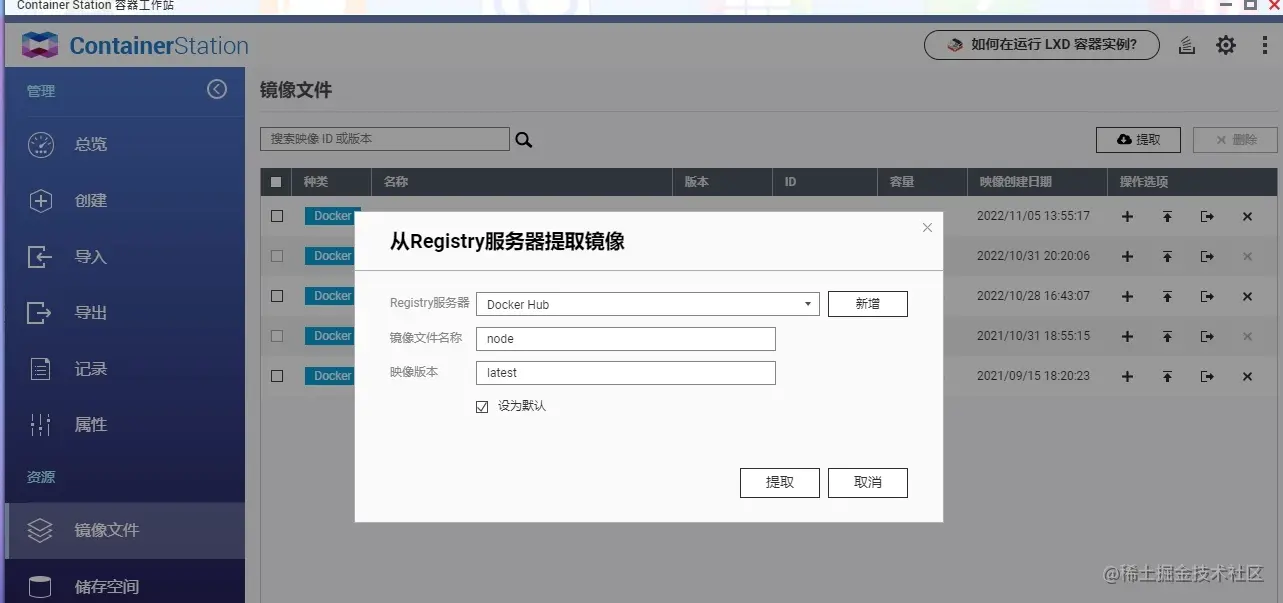The width and height of the screenshot is (1283, 603).
Task: Click upload icon on 2022/10/31 row
Action: click(x=1167, y=256)
